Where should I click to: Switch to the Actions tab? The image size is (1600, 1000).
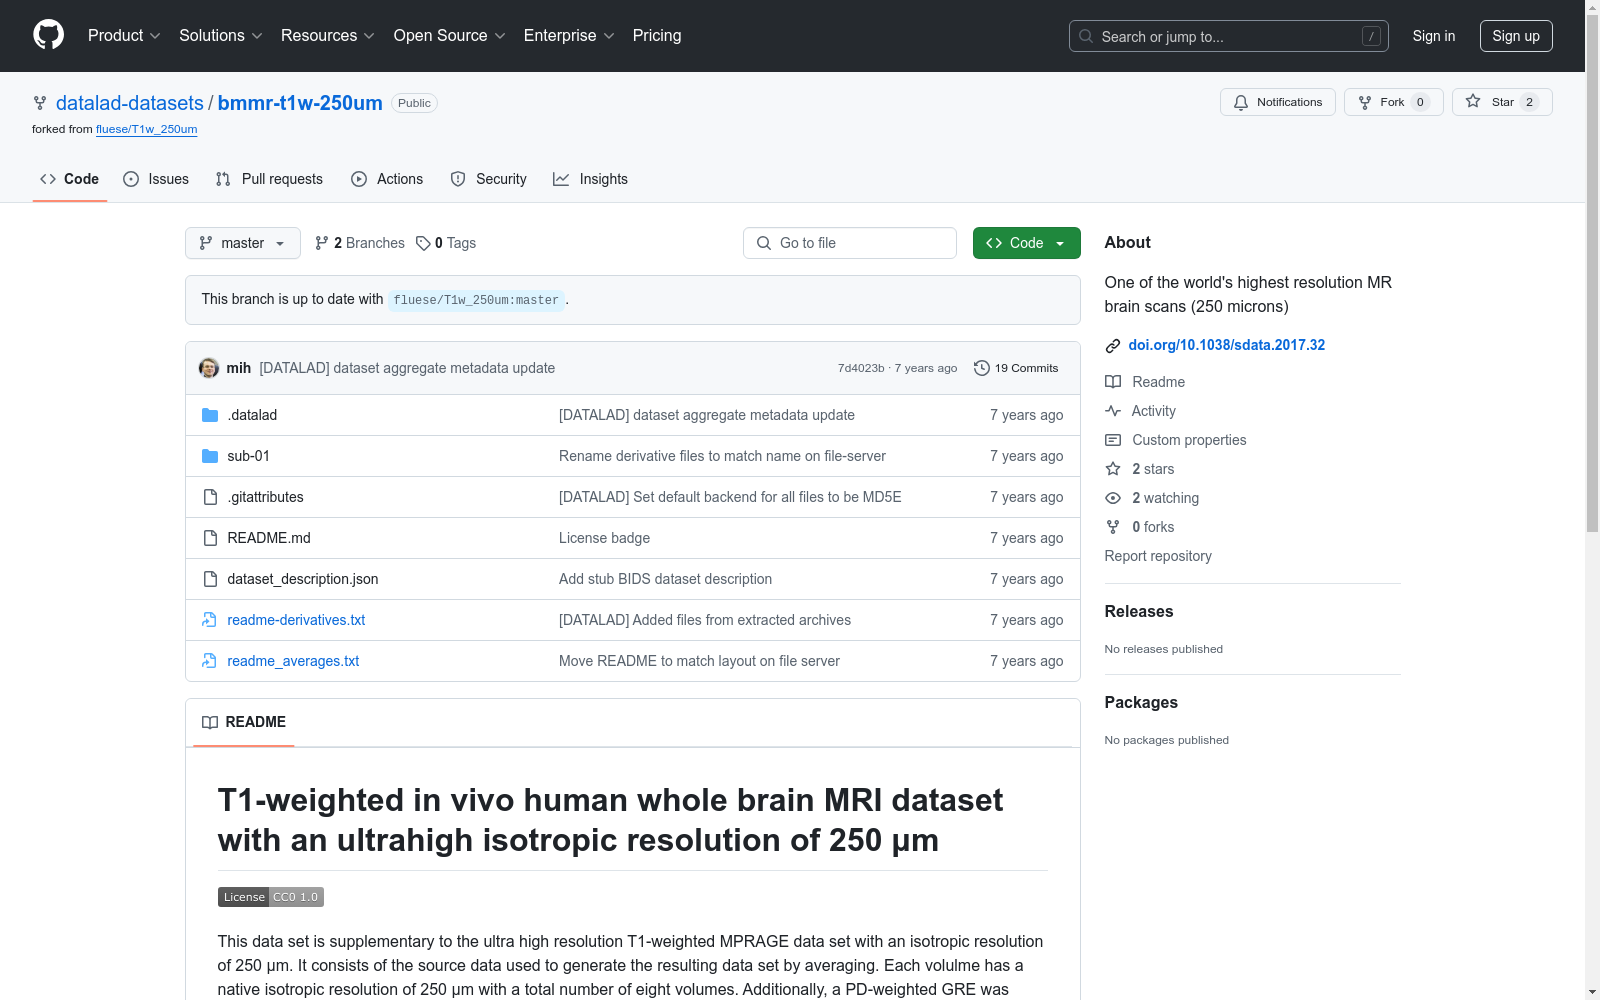[x=387, y=179]
